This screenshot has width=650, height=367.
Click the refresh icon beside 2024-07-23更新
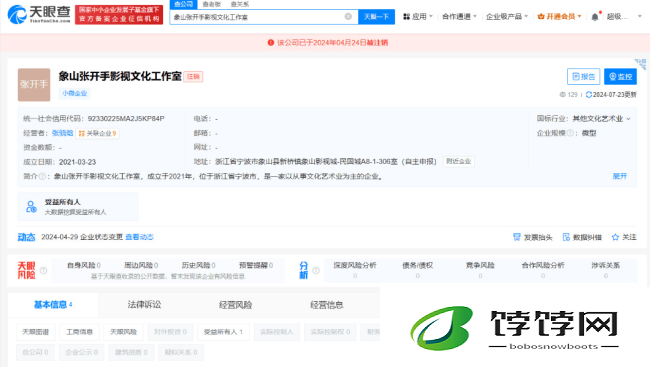[589, 95]
